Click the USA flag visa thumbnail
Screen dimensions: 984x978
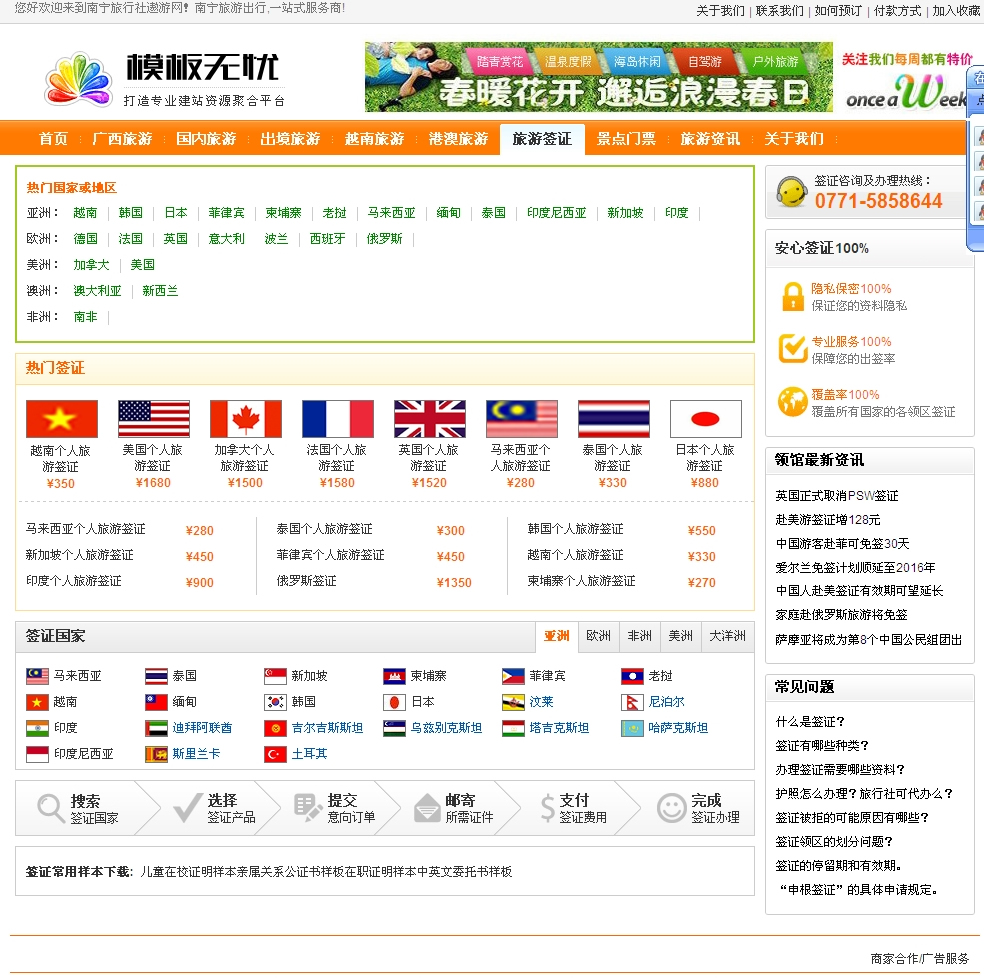(x=153, y=419)
